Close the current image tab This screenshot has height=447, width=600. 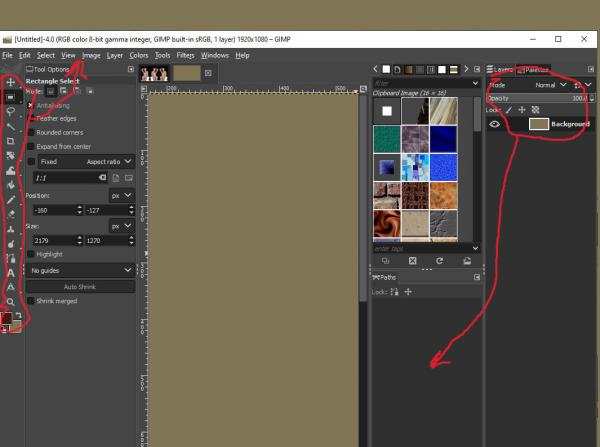point(208,73)
